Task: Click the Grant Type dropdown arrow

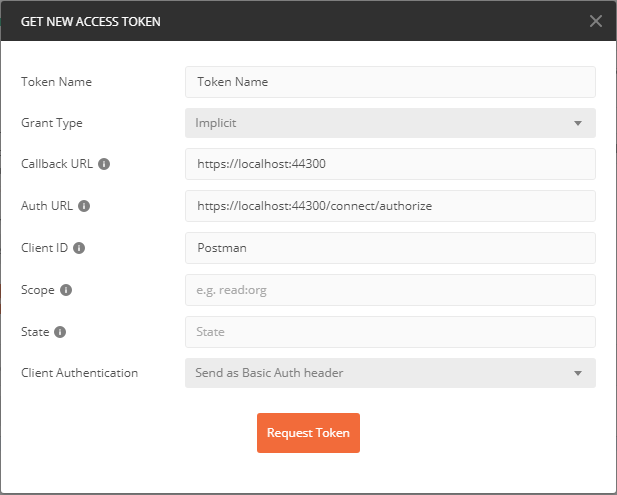Action: 578,124
